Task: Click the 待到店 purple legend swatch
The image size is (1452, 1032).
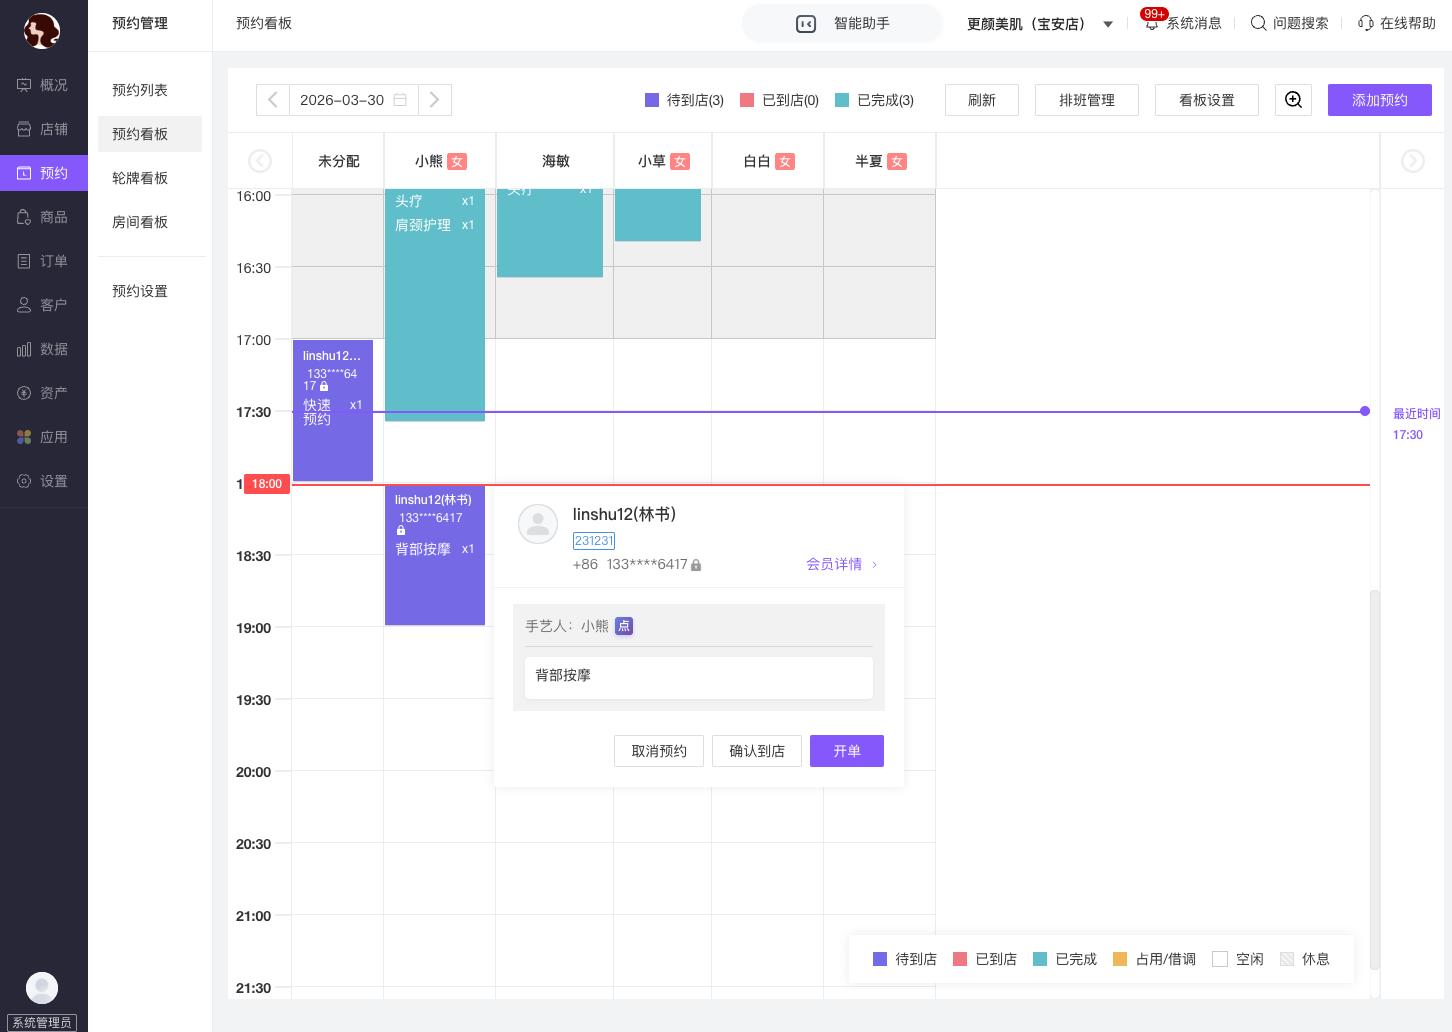Action: coord(652,100)
